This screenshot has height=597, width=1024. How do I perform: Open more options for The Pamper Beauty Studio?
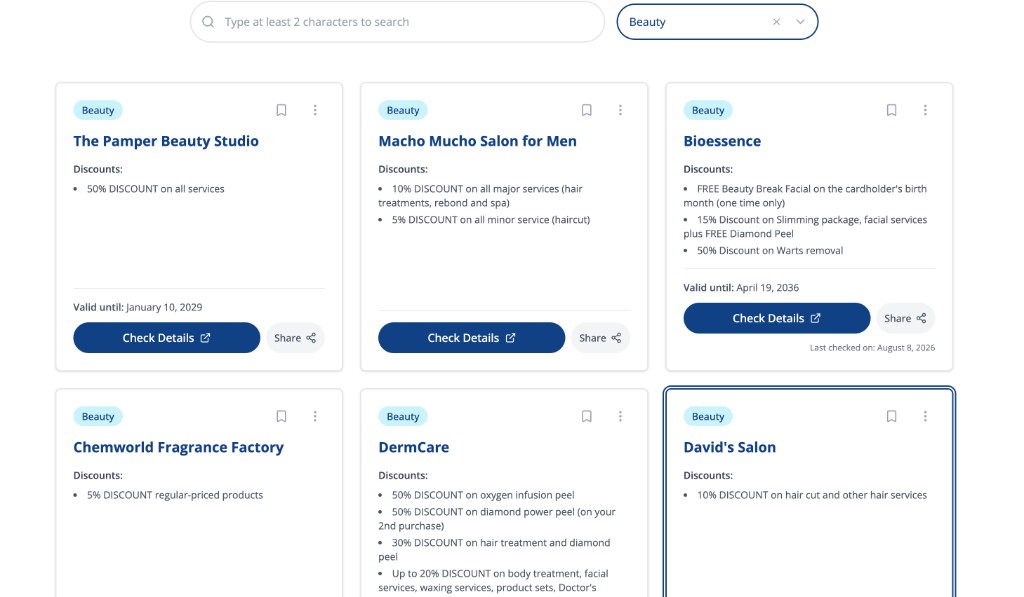coord(315,110)
